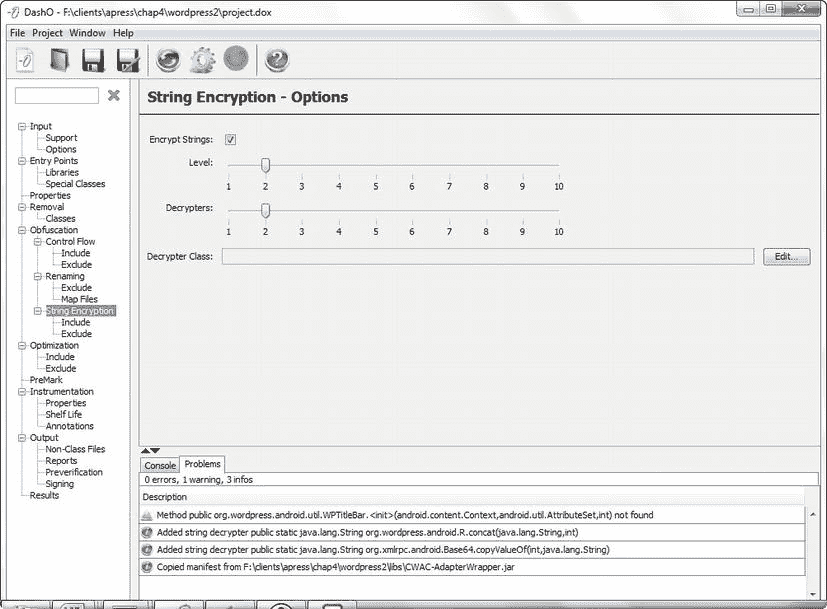Collapse the String Encryption tree node

[37, 311]
